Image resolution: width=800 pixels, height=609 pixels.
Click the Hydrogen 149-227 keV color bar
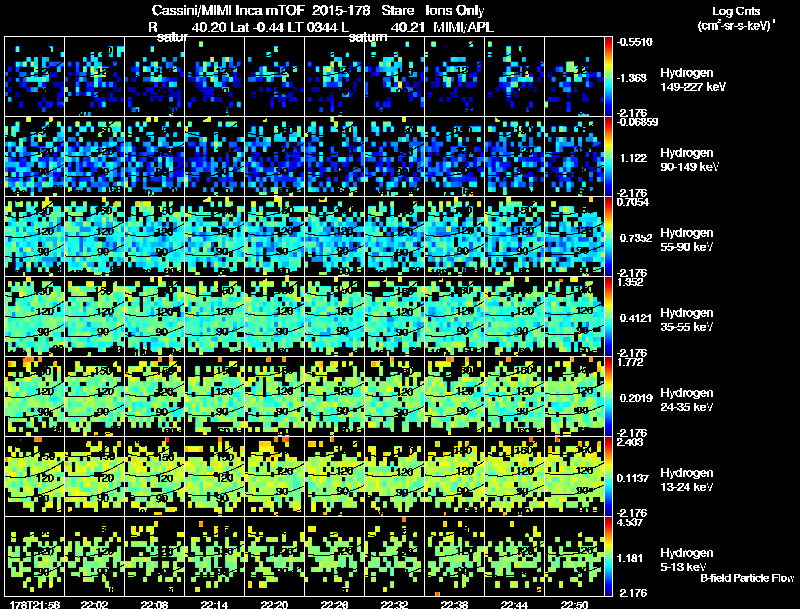[608, 77]
